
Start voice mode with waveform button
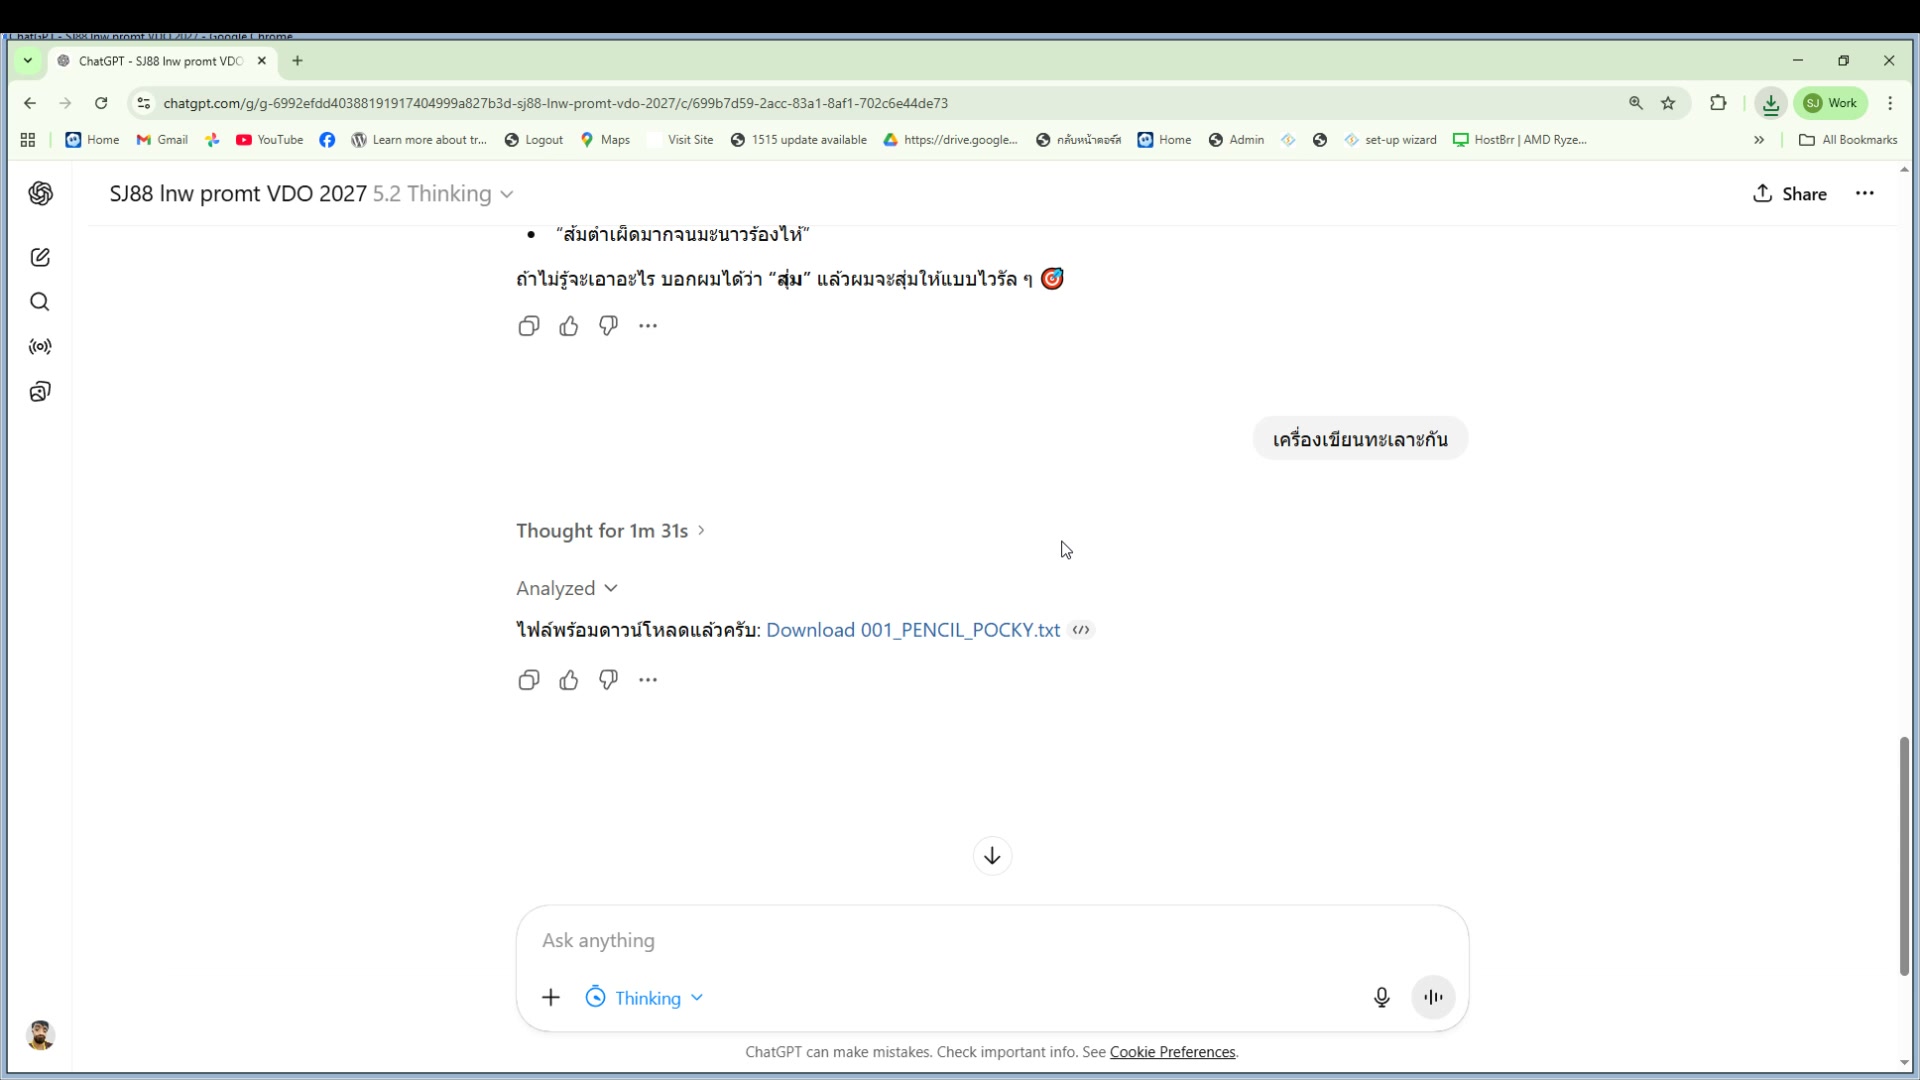point(1433,997)
